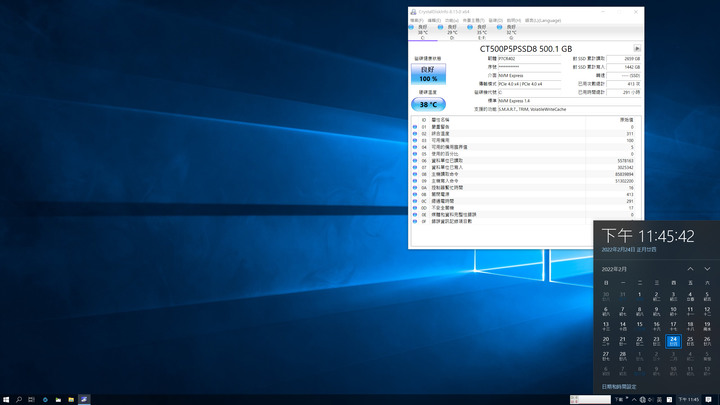Open the network globe icon in tray
720x405 pixels.
642,399
